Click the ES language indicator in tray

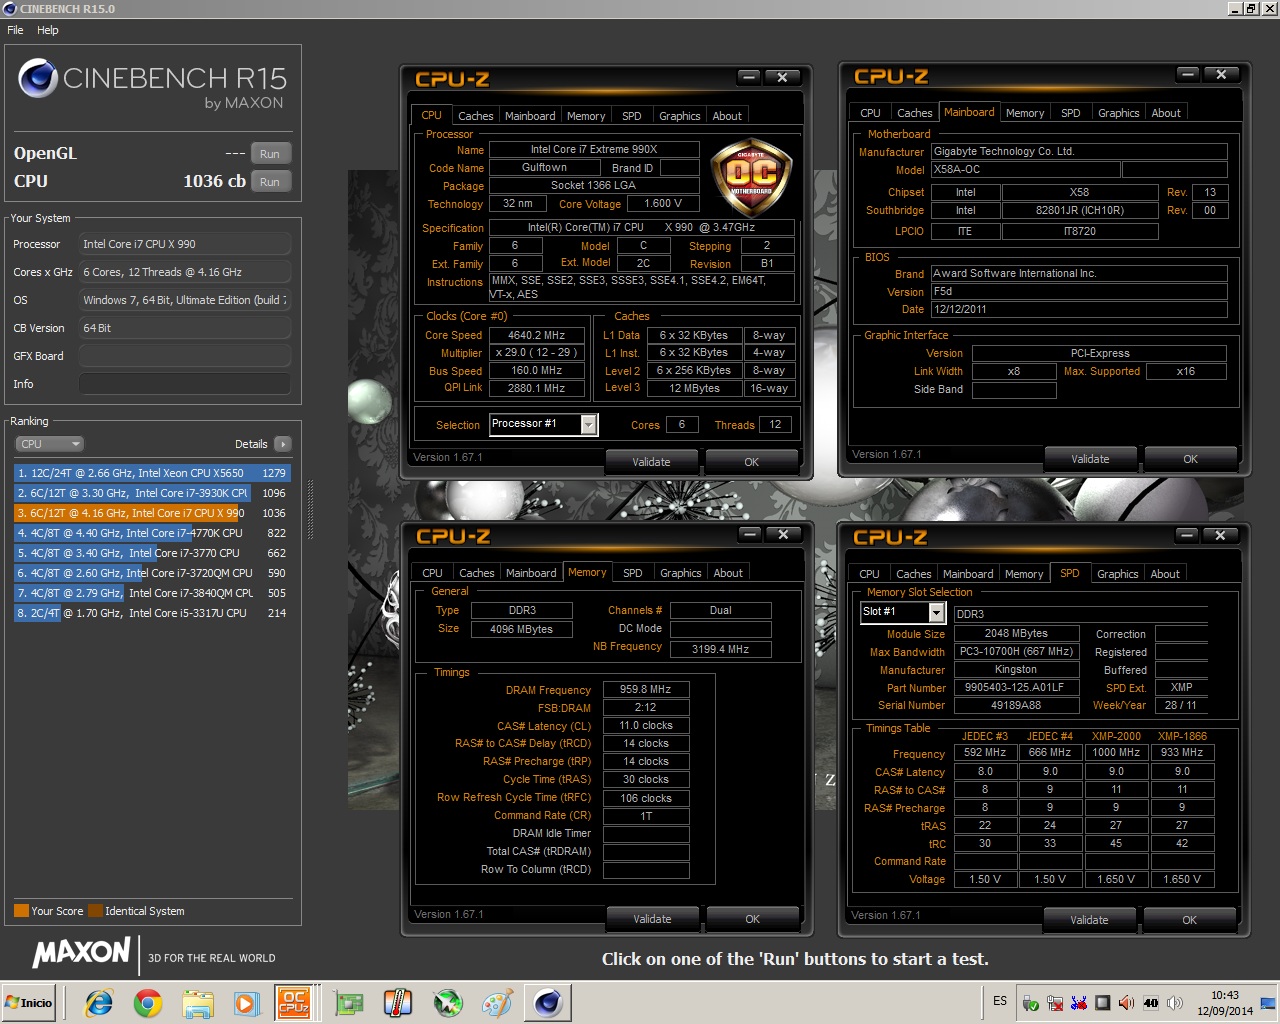point(1000,1001)
